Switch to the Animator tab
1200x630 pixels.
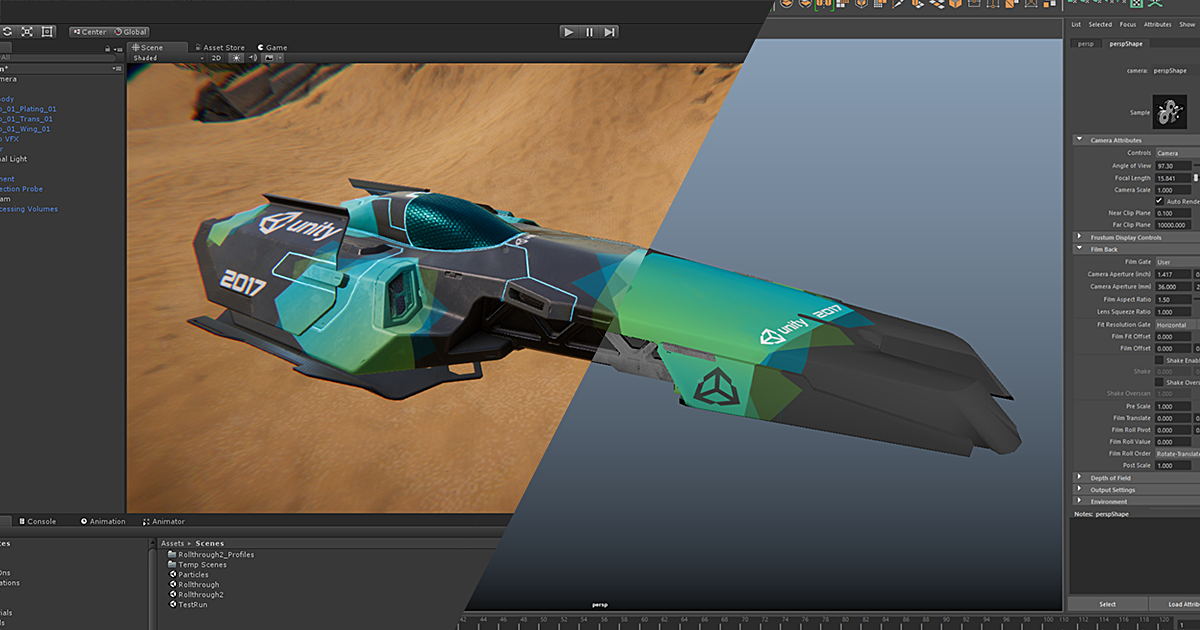coord(164,521)
